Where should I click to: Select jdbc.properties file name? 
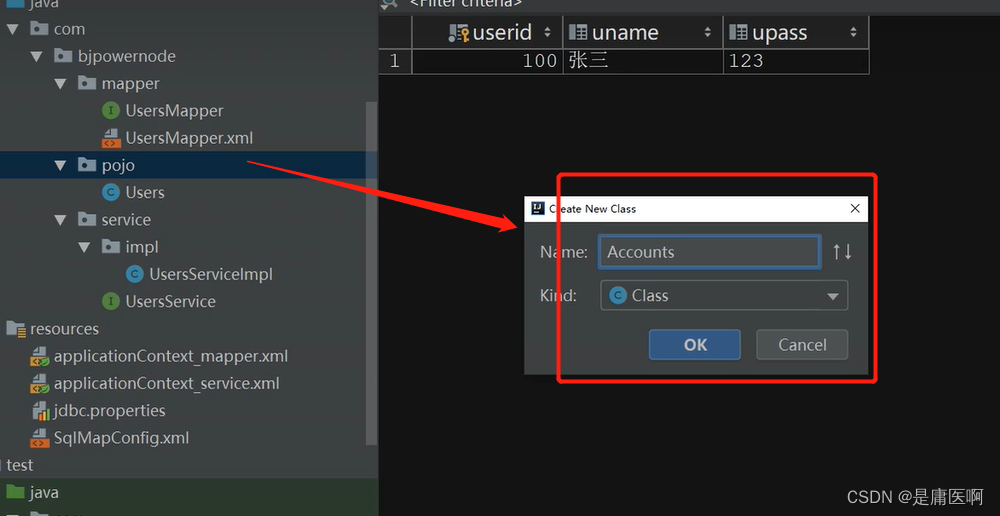coord(110,411)
